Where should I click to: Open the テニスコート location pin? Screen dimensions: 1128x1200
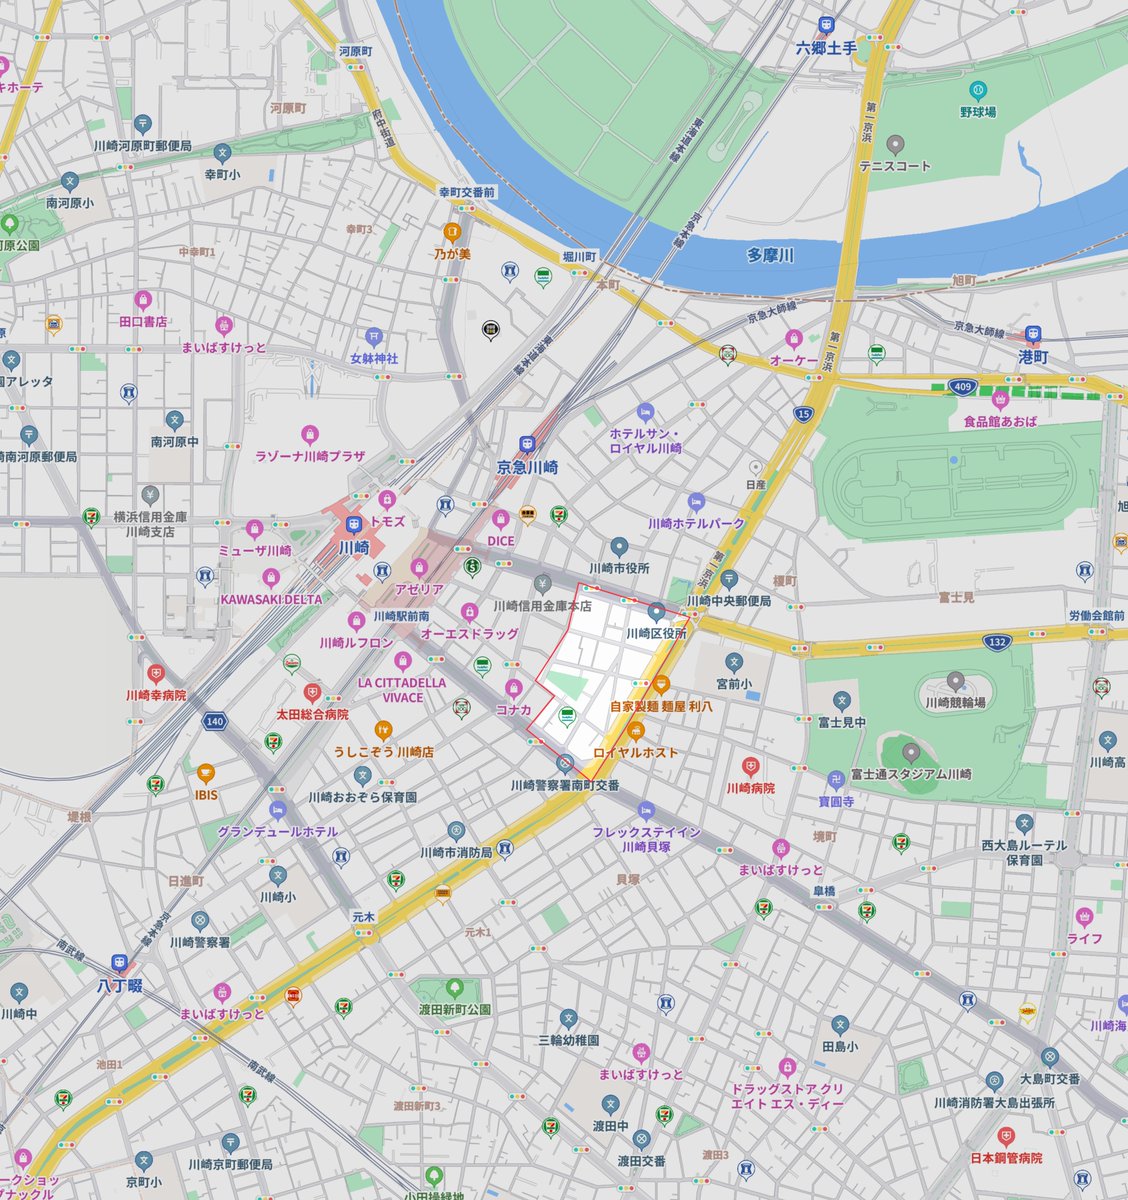coord(896,145)
